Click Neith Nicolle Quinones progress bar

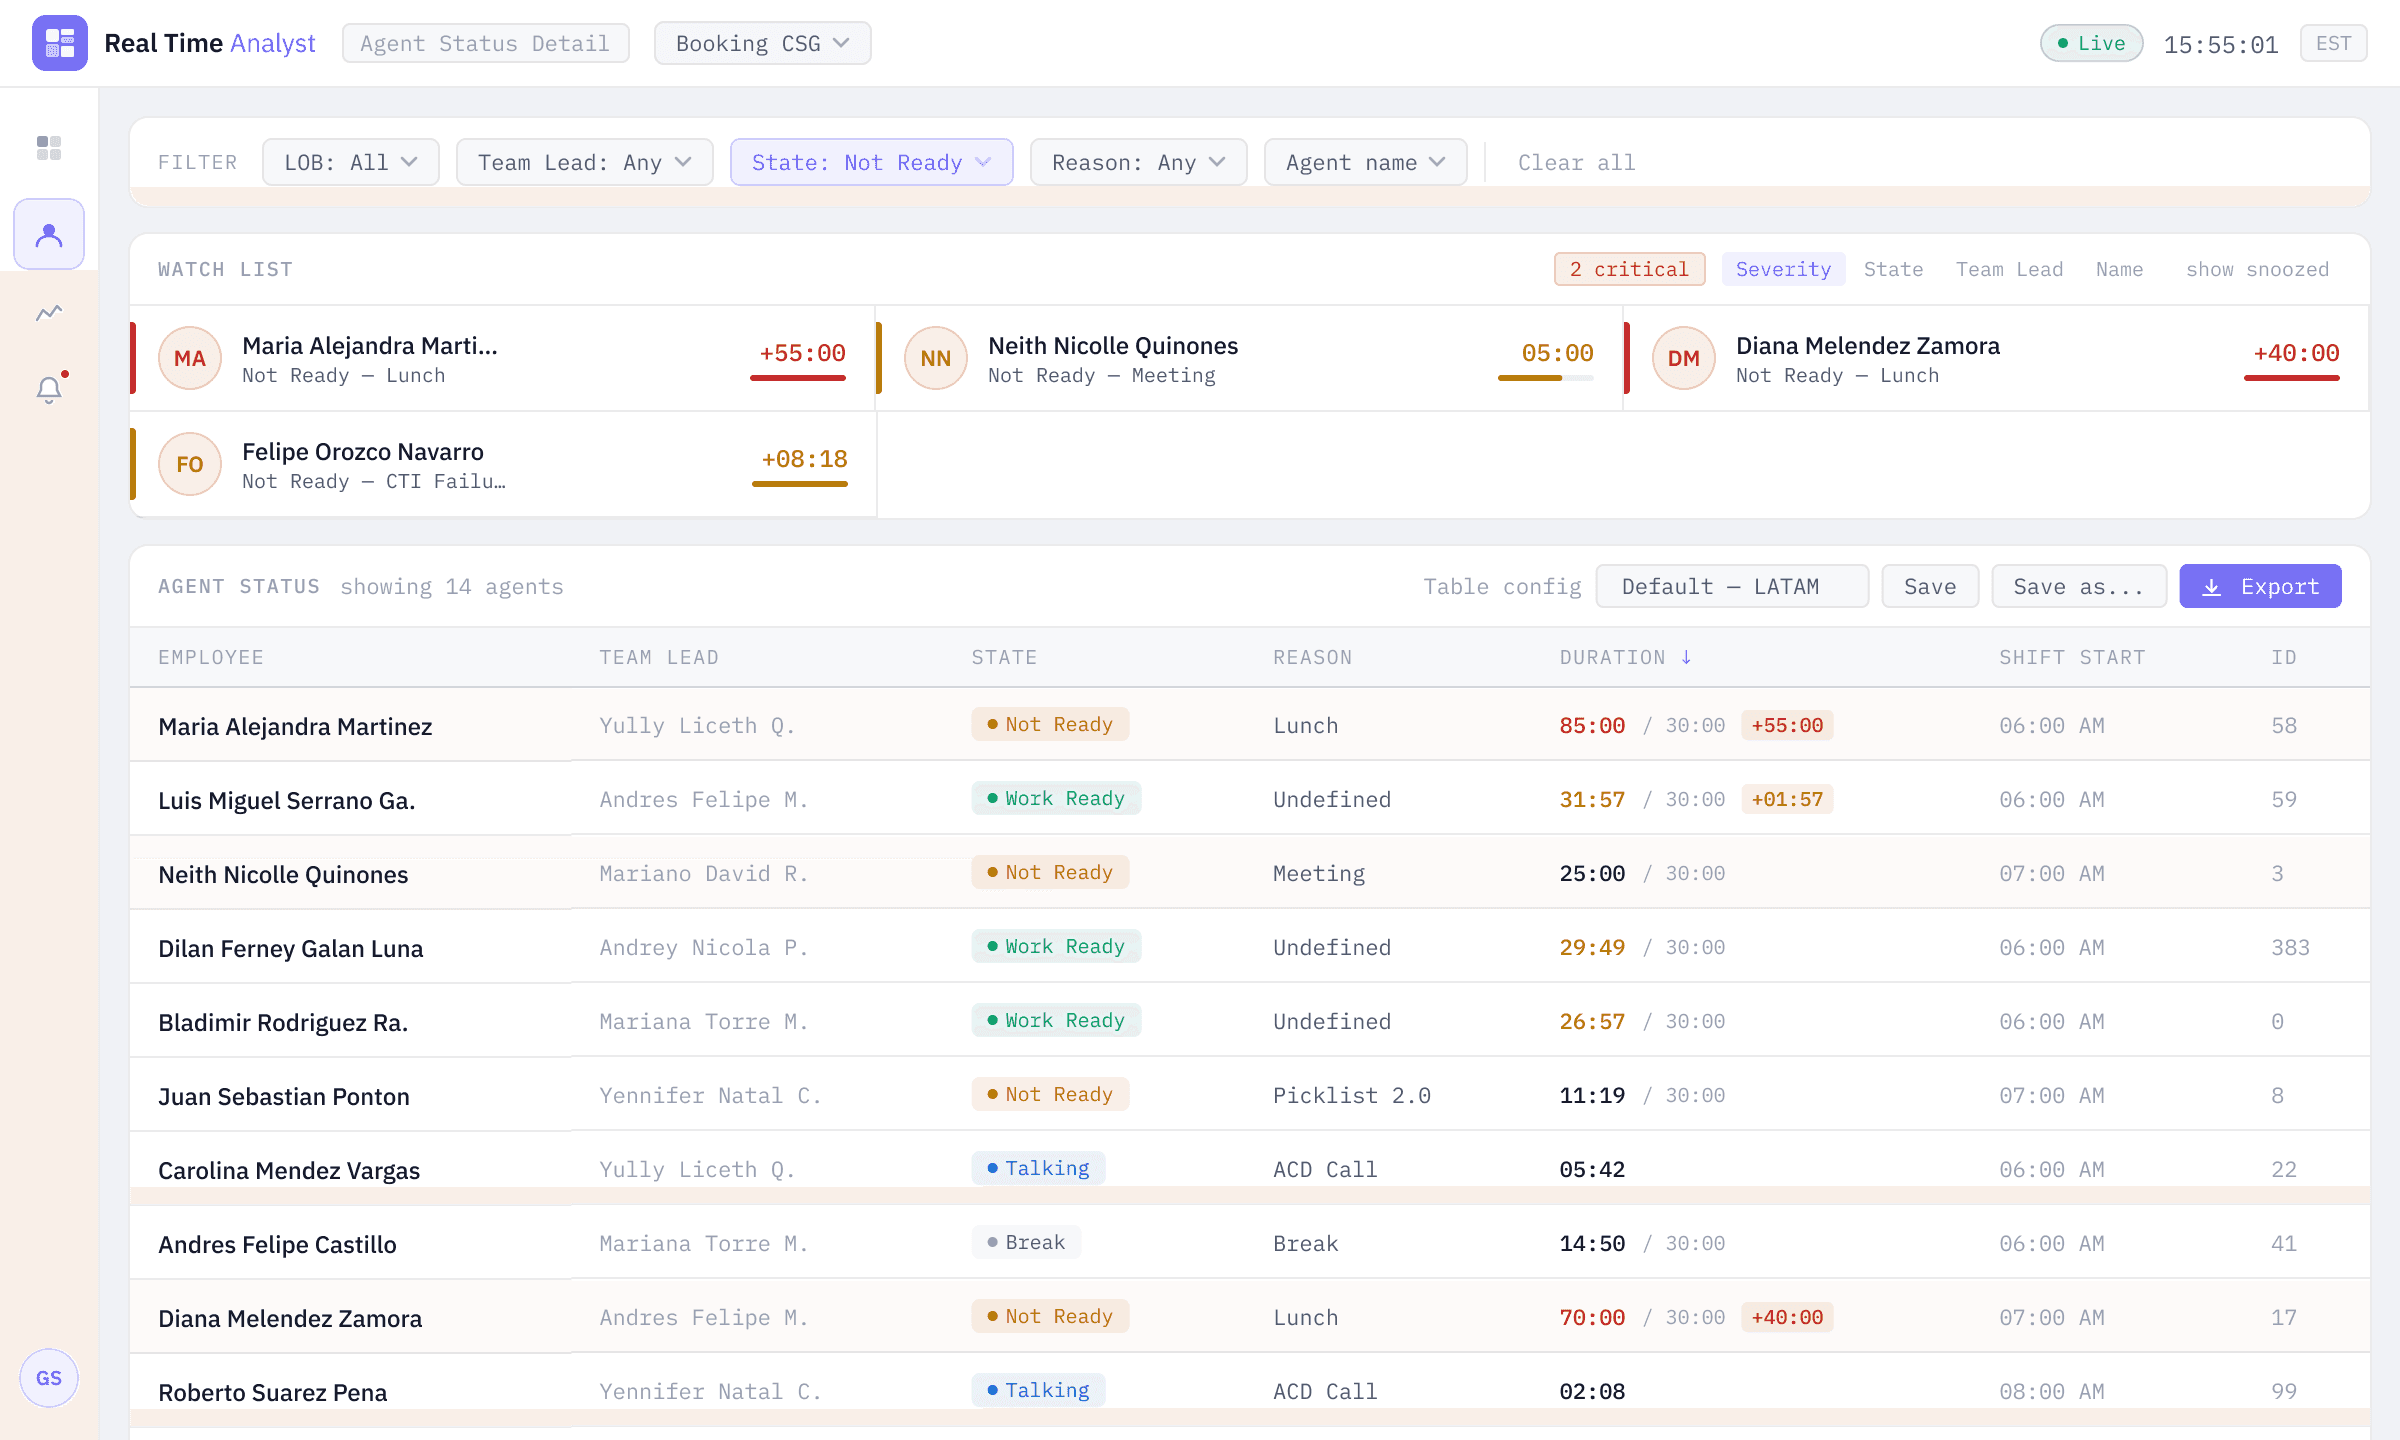click(x=1545, y=378)
